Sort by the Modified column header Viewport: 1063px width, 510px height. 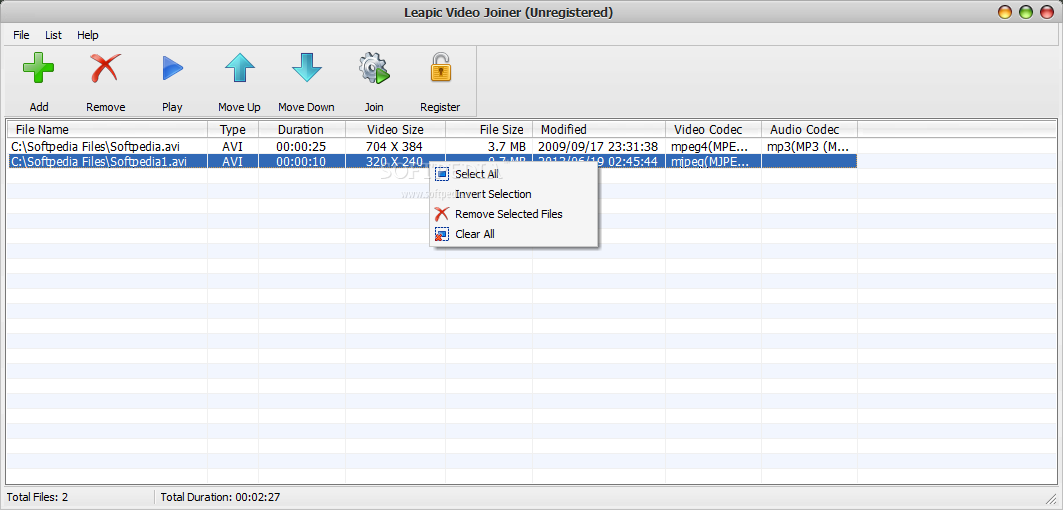pos(599,130)
